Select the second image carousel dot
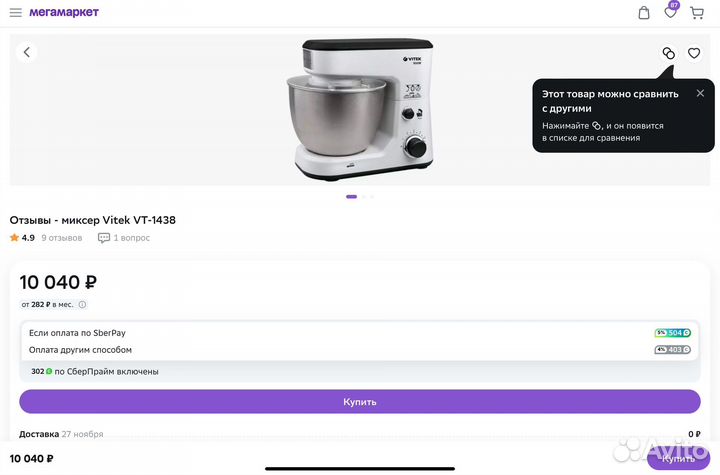The width and height of the screenshot is (720, 475). pyautogui.click(x=364, y=197)
